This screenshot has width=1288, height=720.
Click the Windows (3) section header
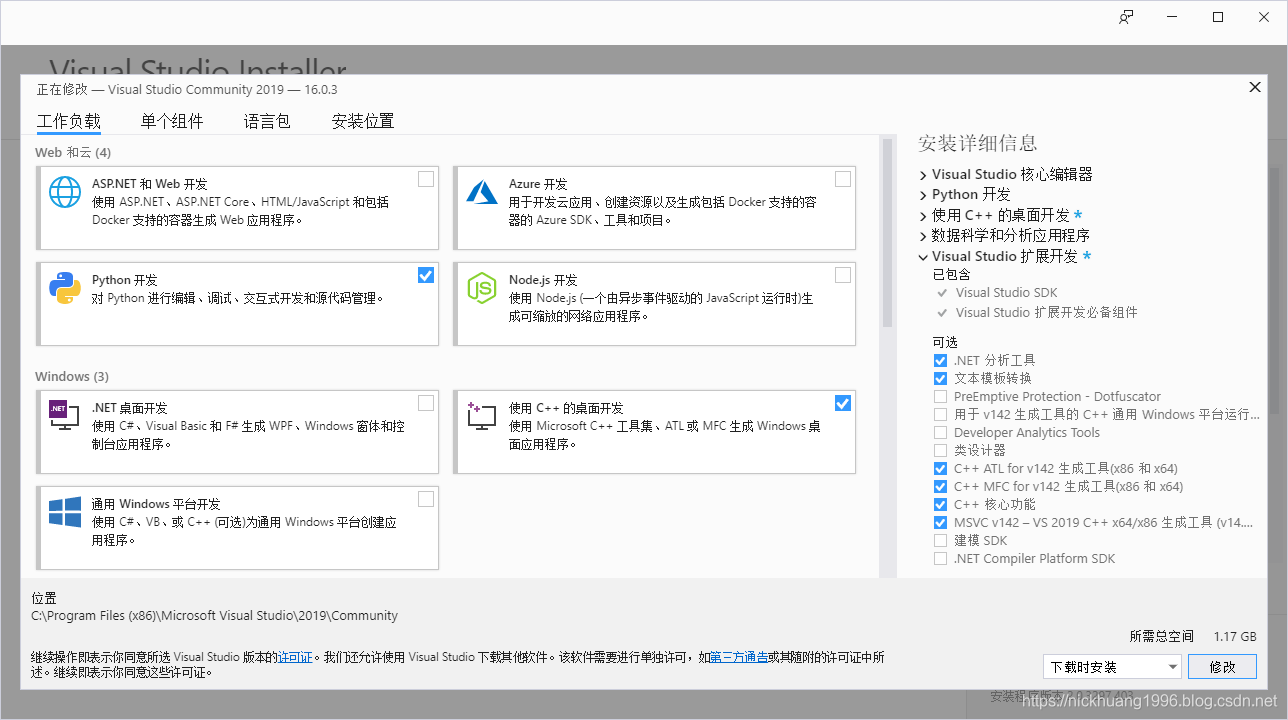(72, 377)
